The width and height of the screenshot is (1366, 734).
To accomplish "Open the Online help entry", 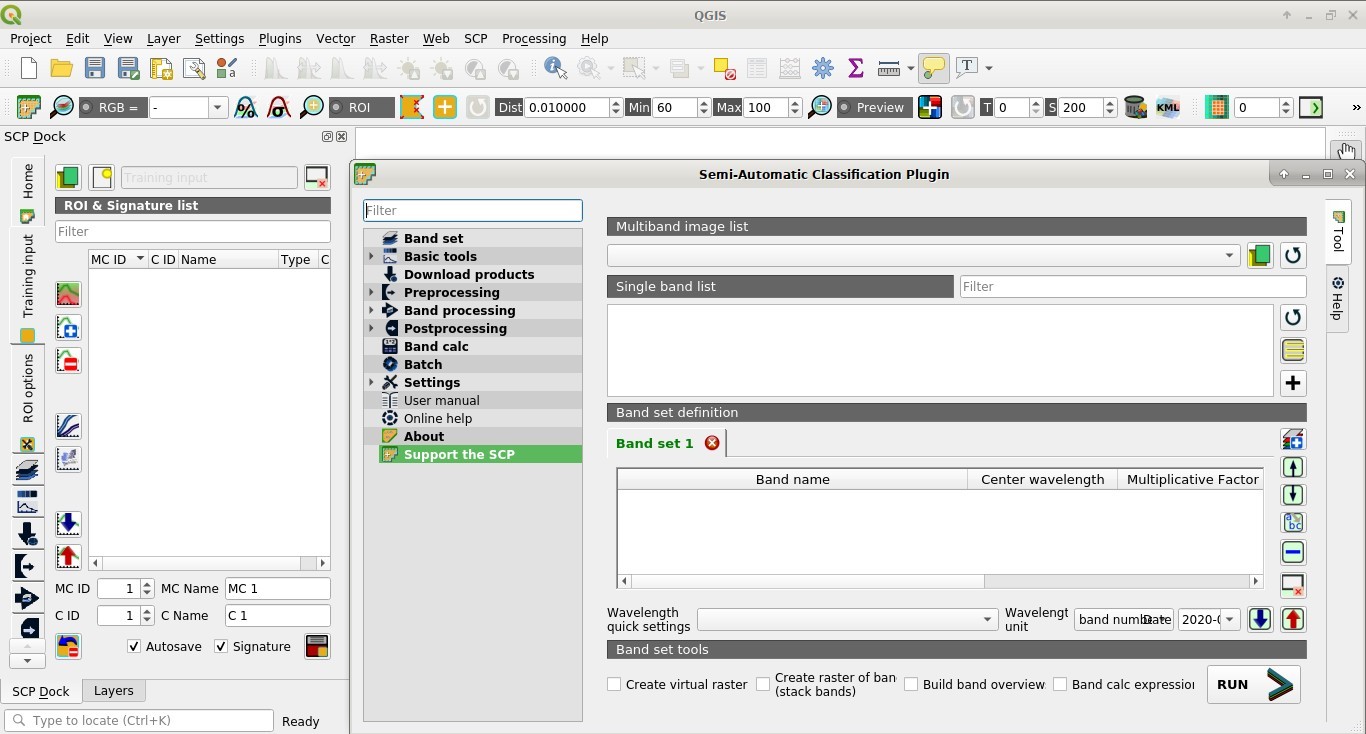I will pos(438,419).
